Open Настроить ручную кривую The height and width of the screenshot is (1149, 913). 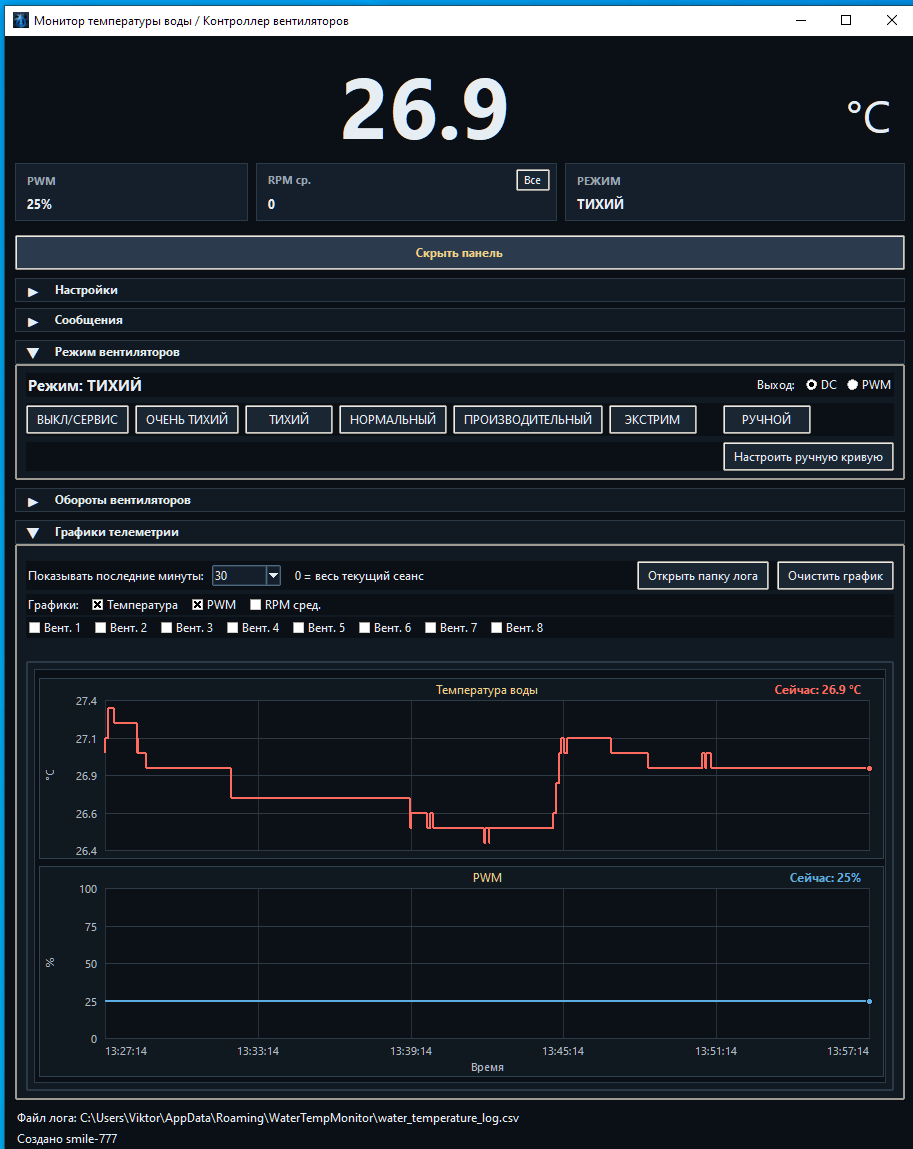[808, 457]
